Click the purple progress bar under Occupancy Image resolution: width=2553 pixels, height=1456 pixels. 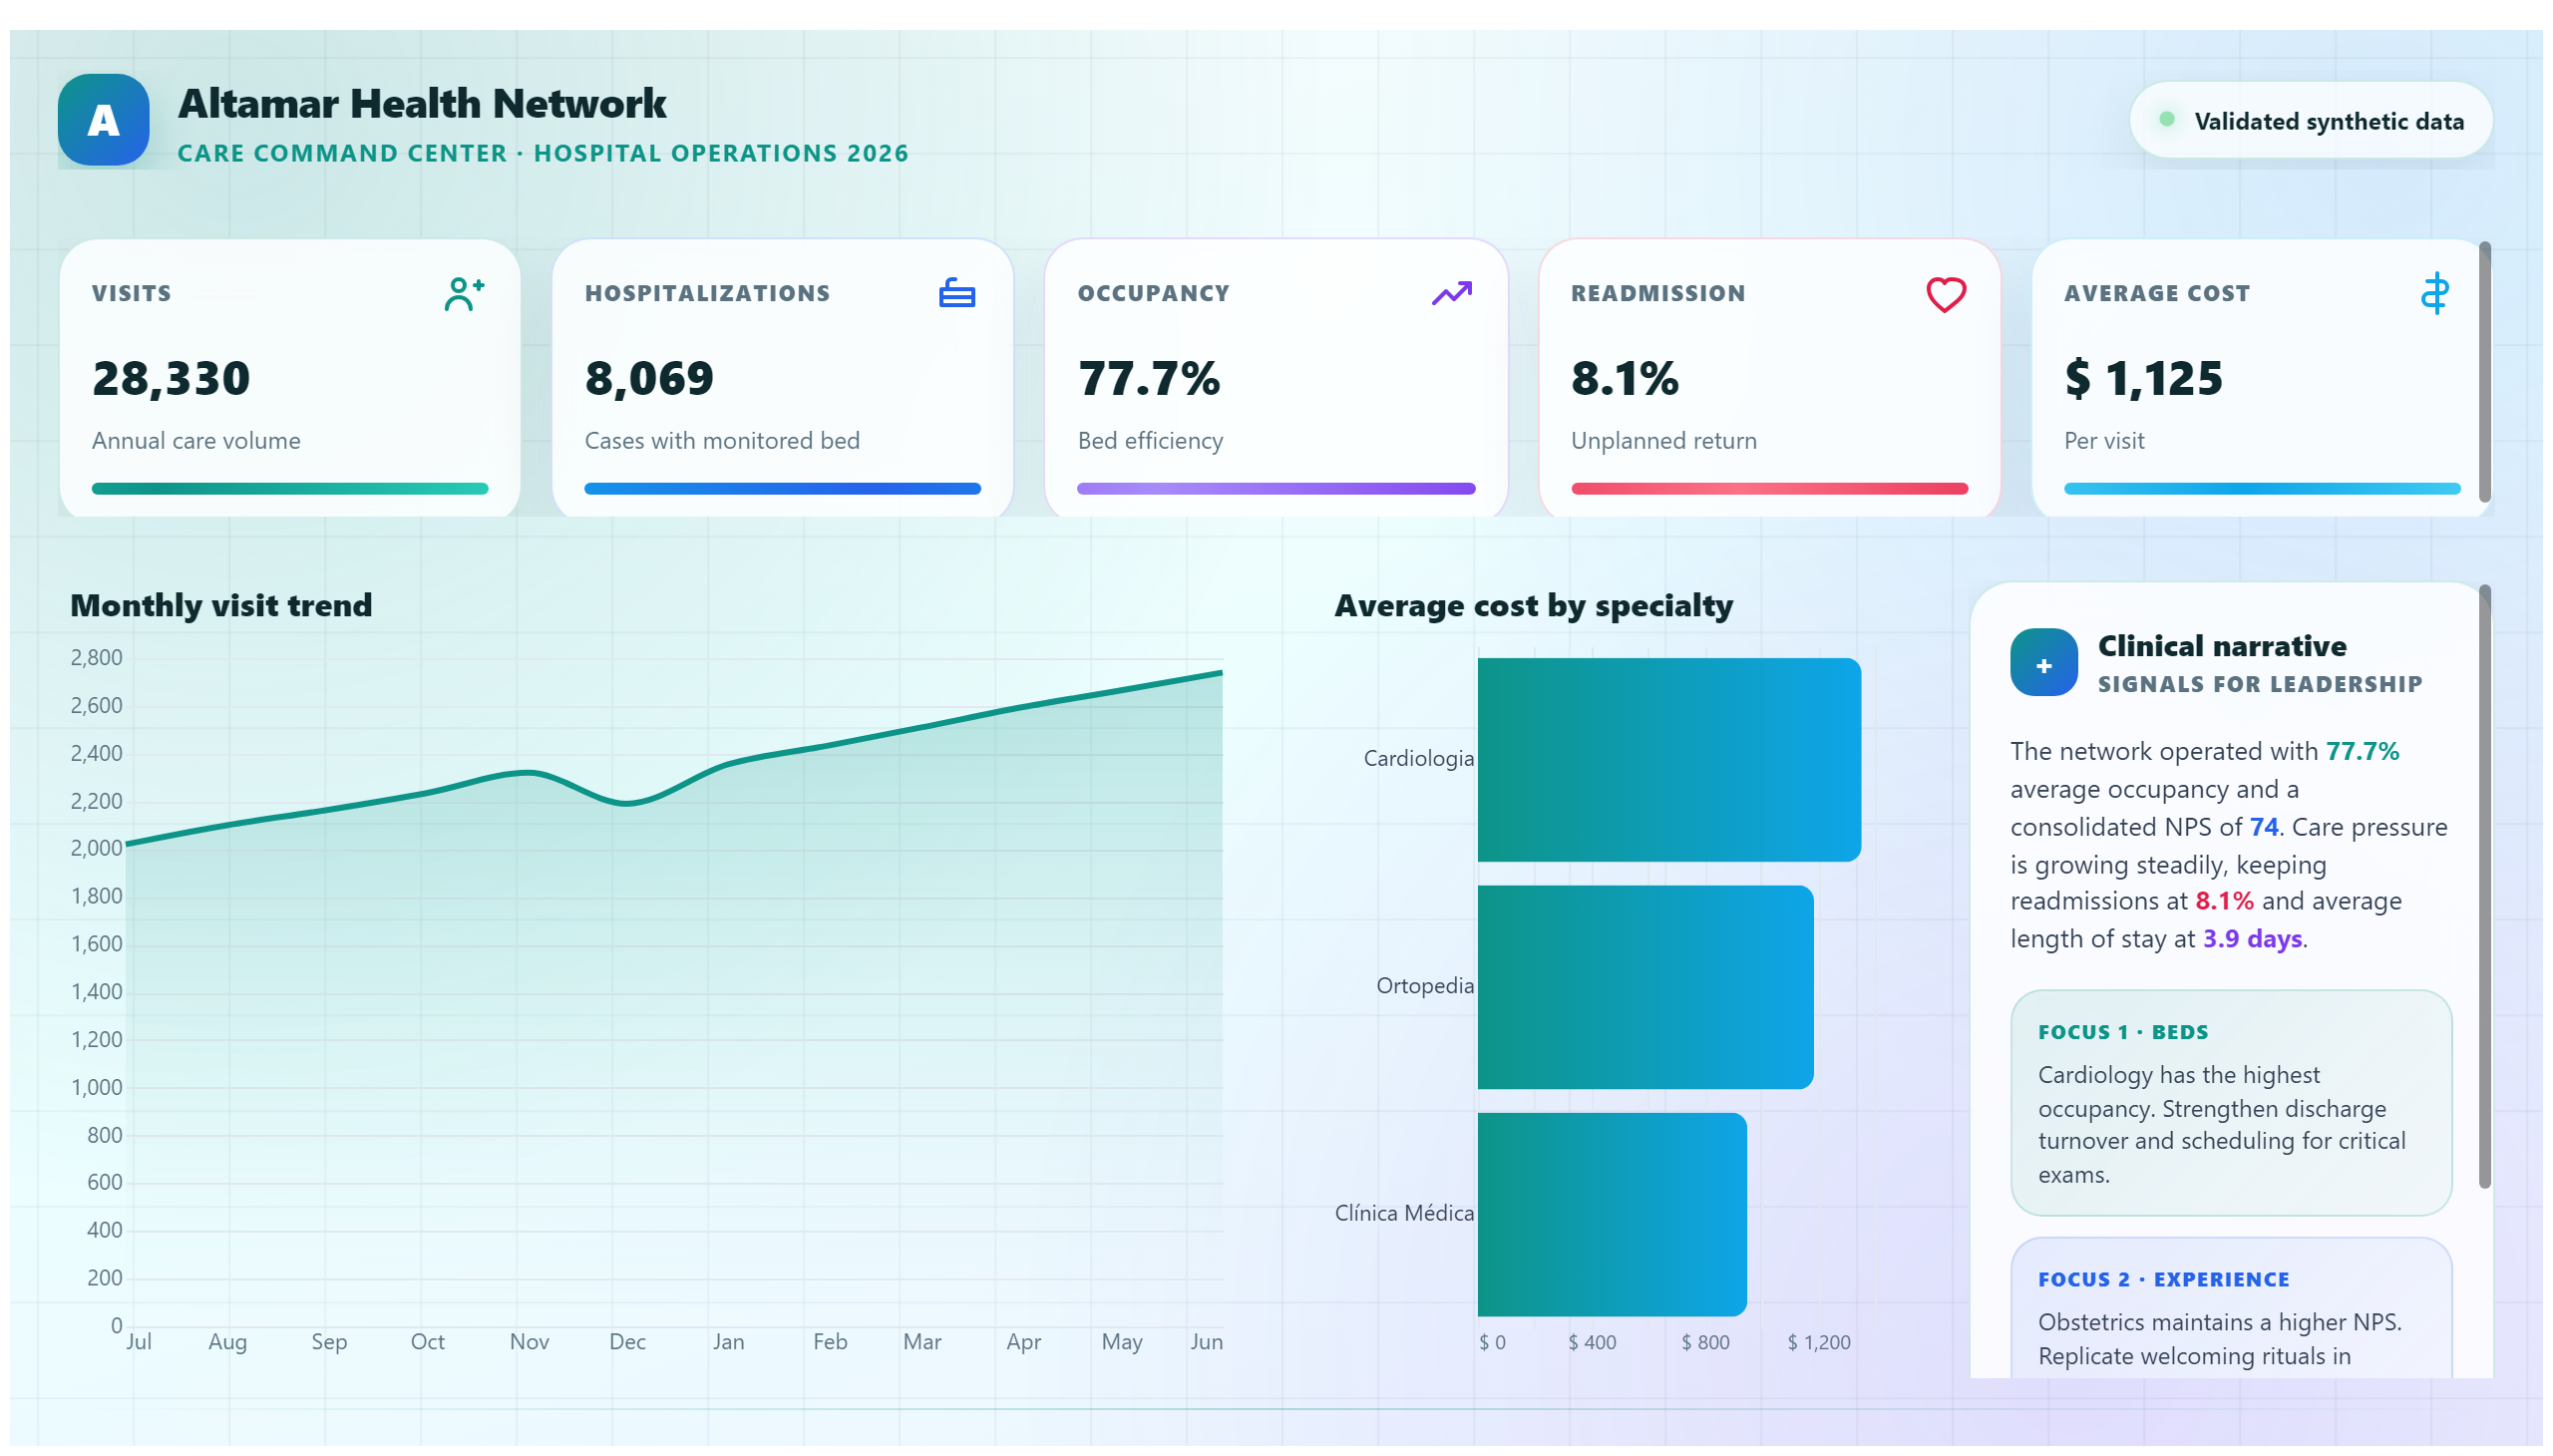1275,488
